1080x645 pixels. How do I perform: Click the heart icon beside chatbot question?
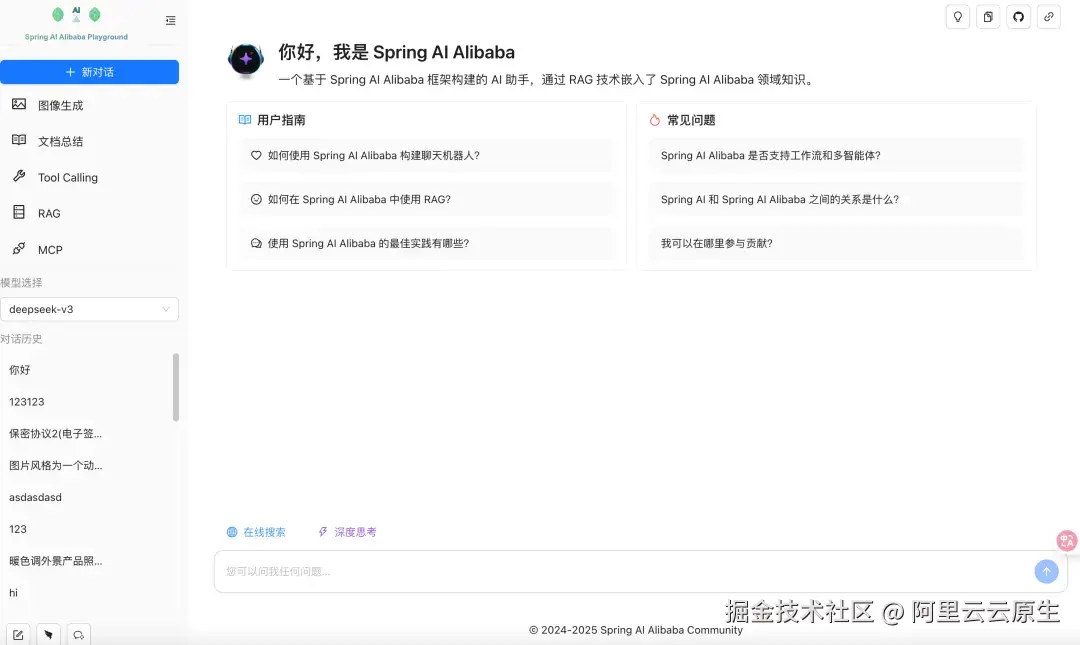[x=256, y=156]
